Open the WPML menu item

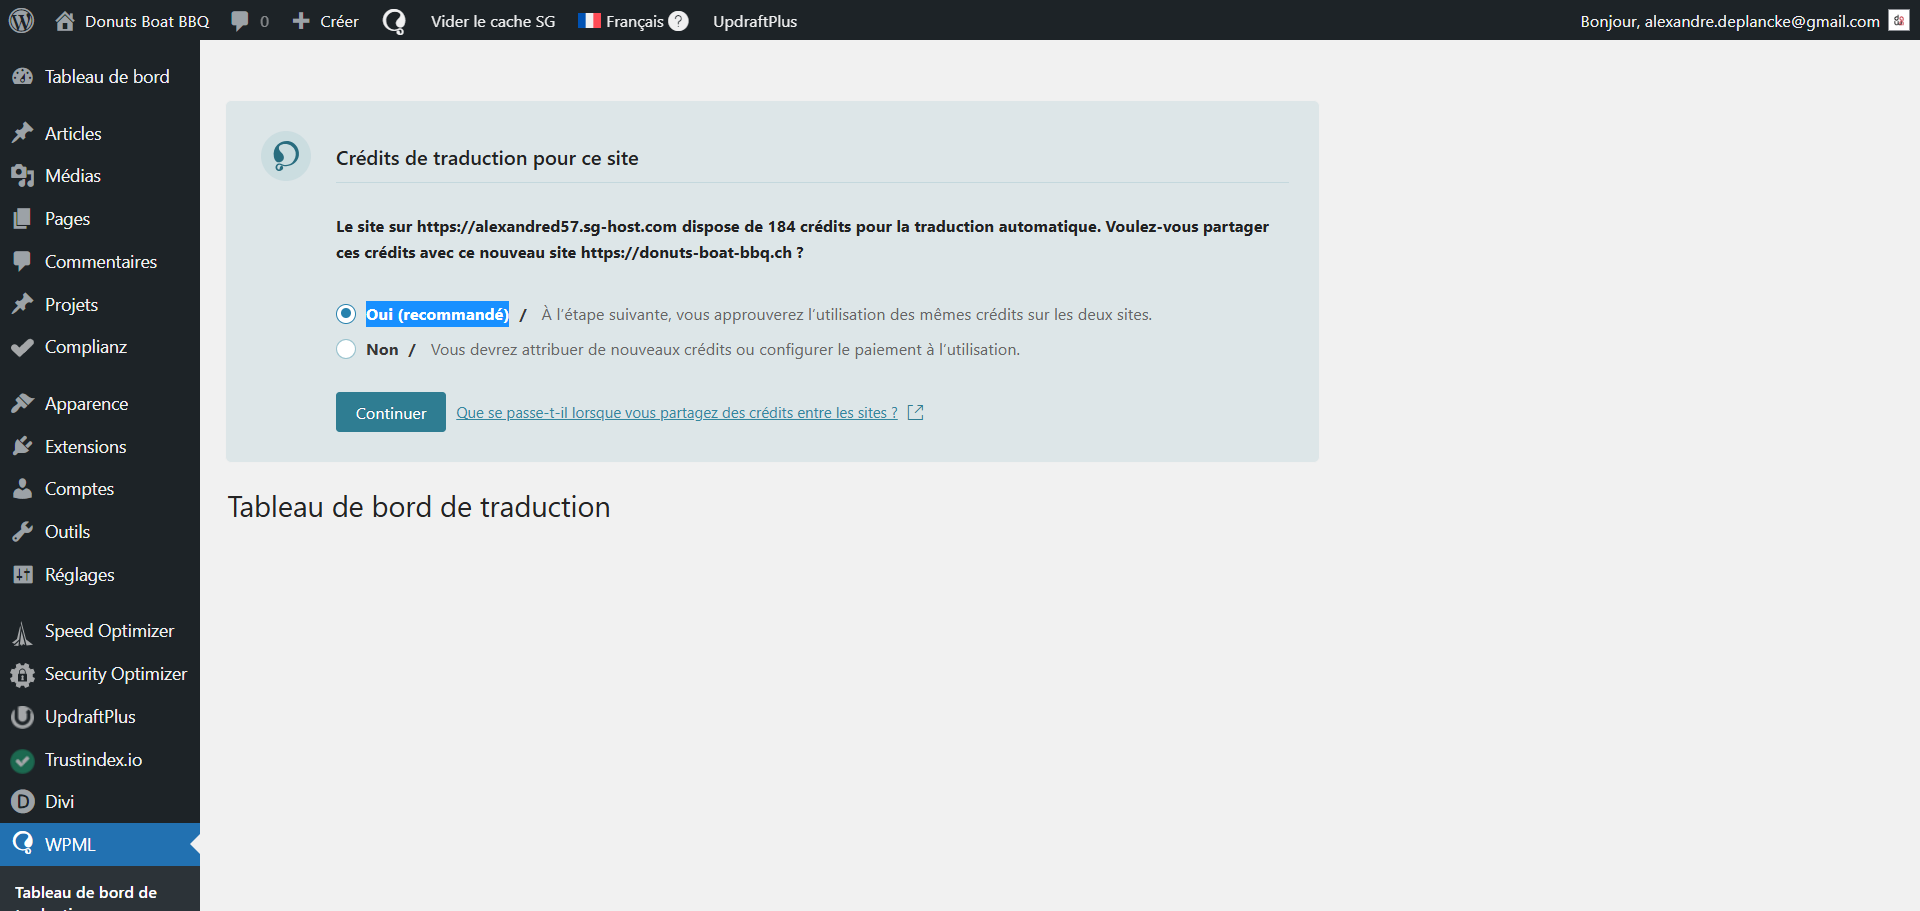100,844
